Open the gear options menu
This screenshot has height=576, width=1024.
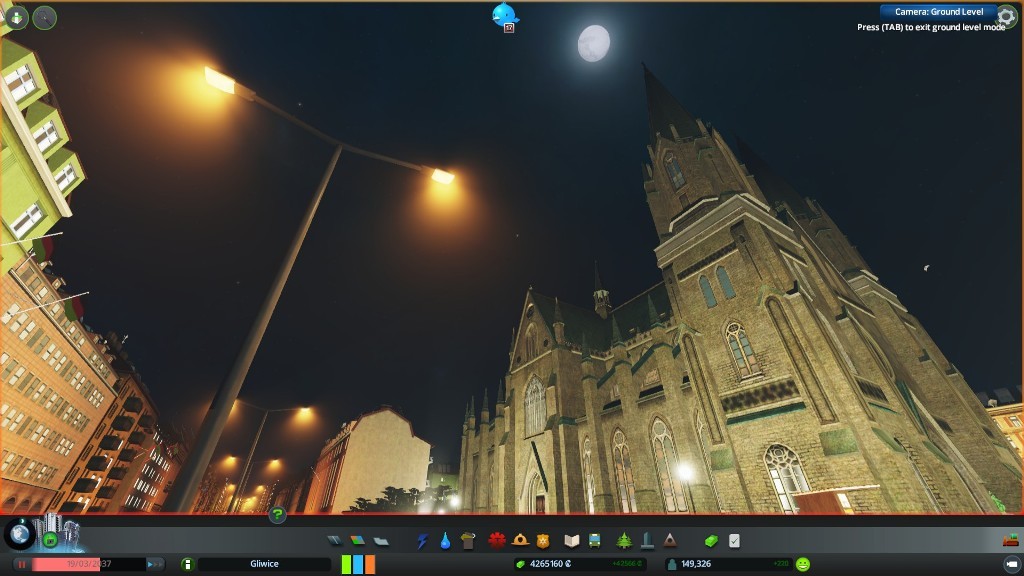coord(1006,18)
